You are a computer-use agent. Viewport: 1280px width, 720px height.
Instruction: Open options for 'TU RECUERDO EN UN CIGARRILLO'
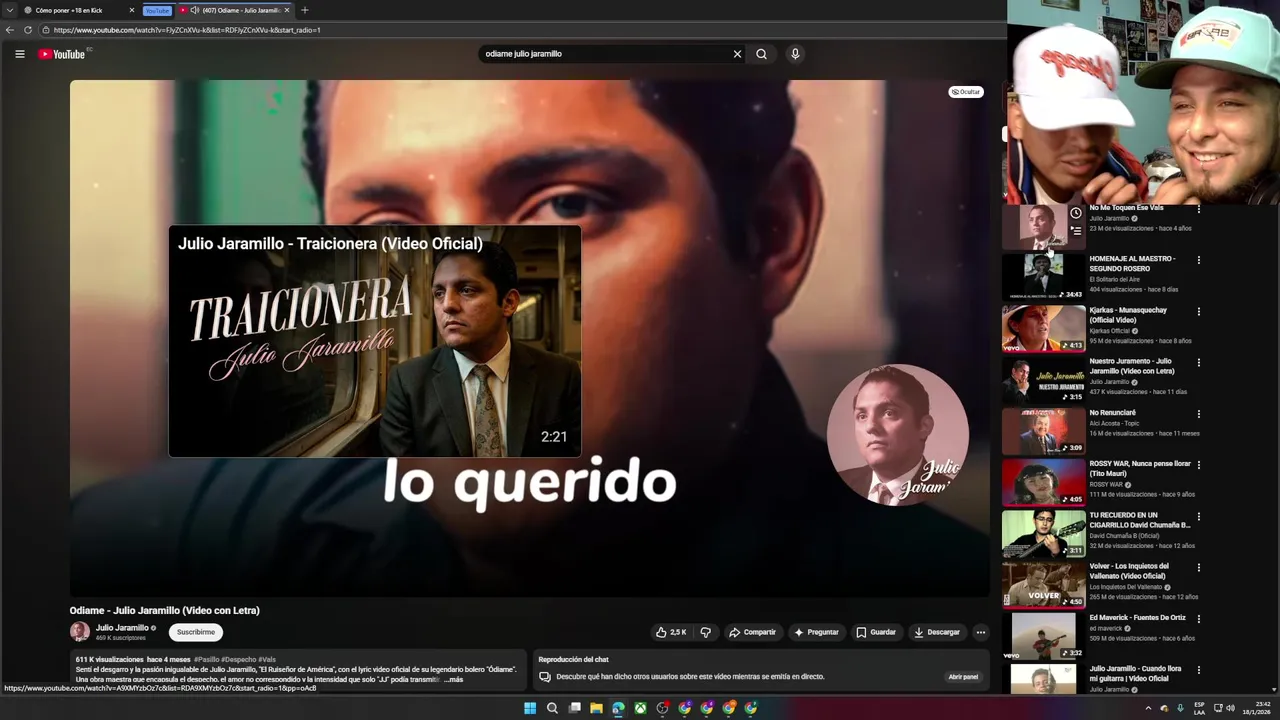[1198, 516]
